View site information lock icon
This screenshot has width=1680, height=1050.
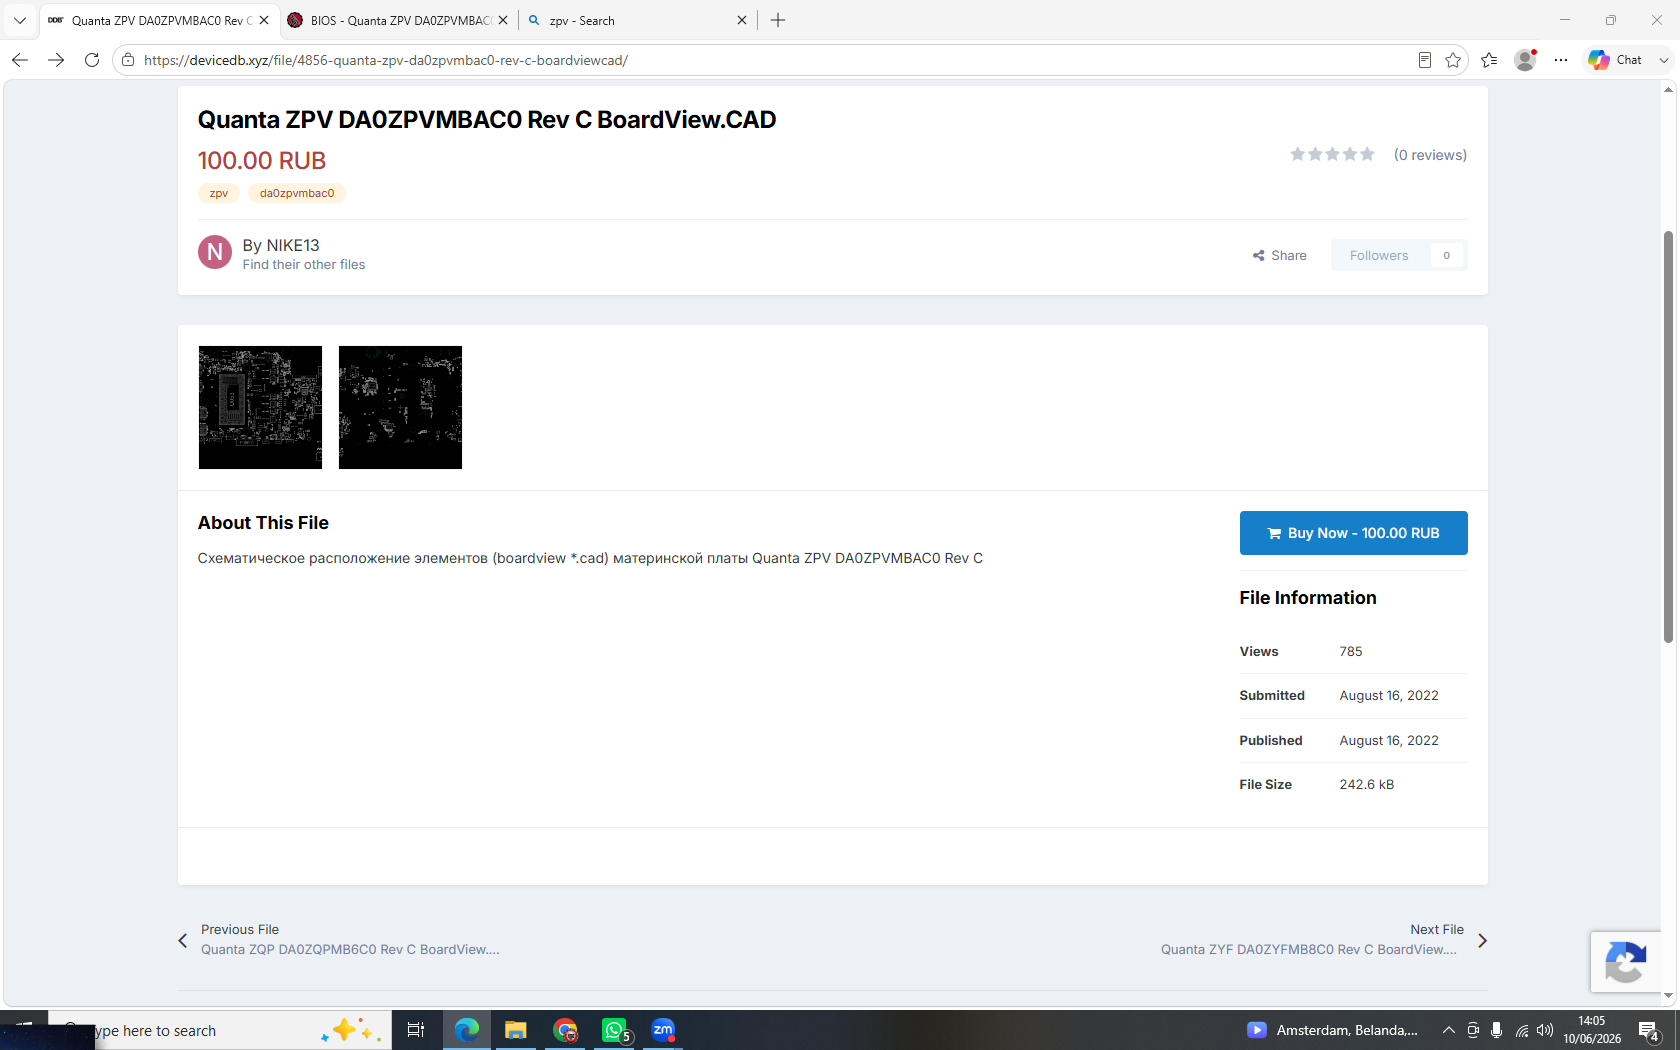(128, 60)
